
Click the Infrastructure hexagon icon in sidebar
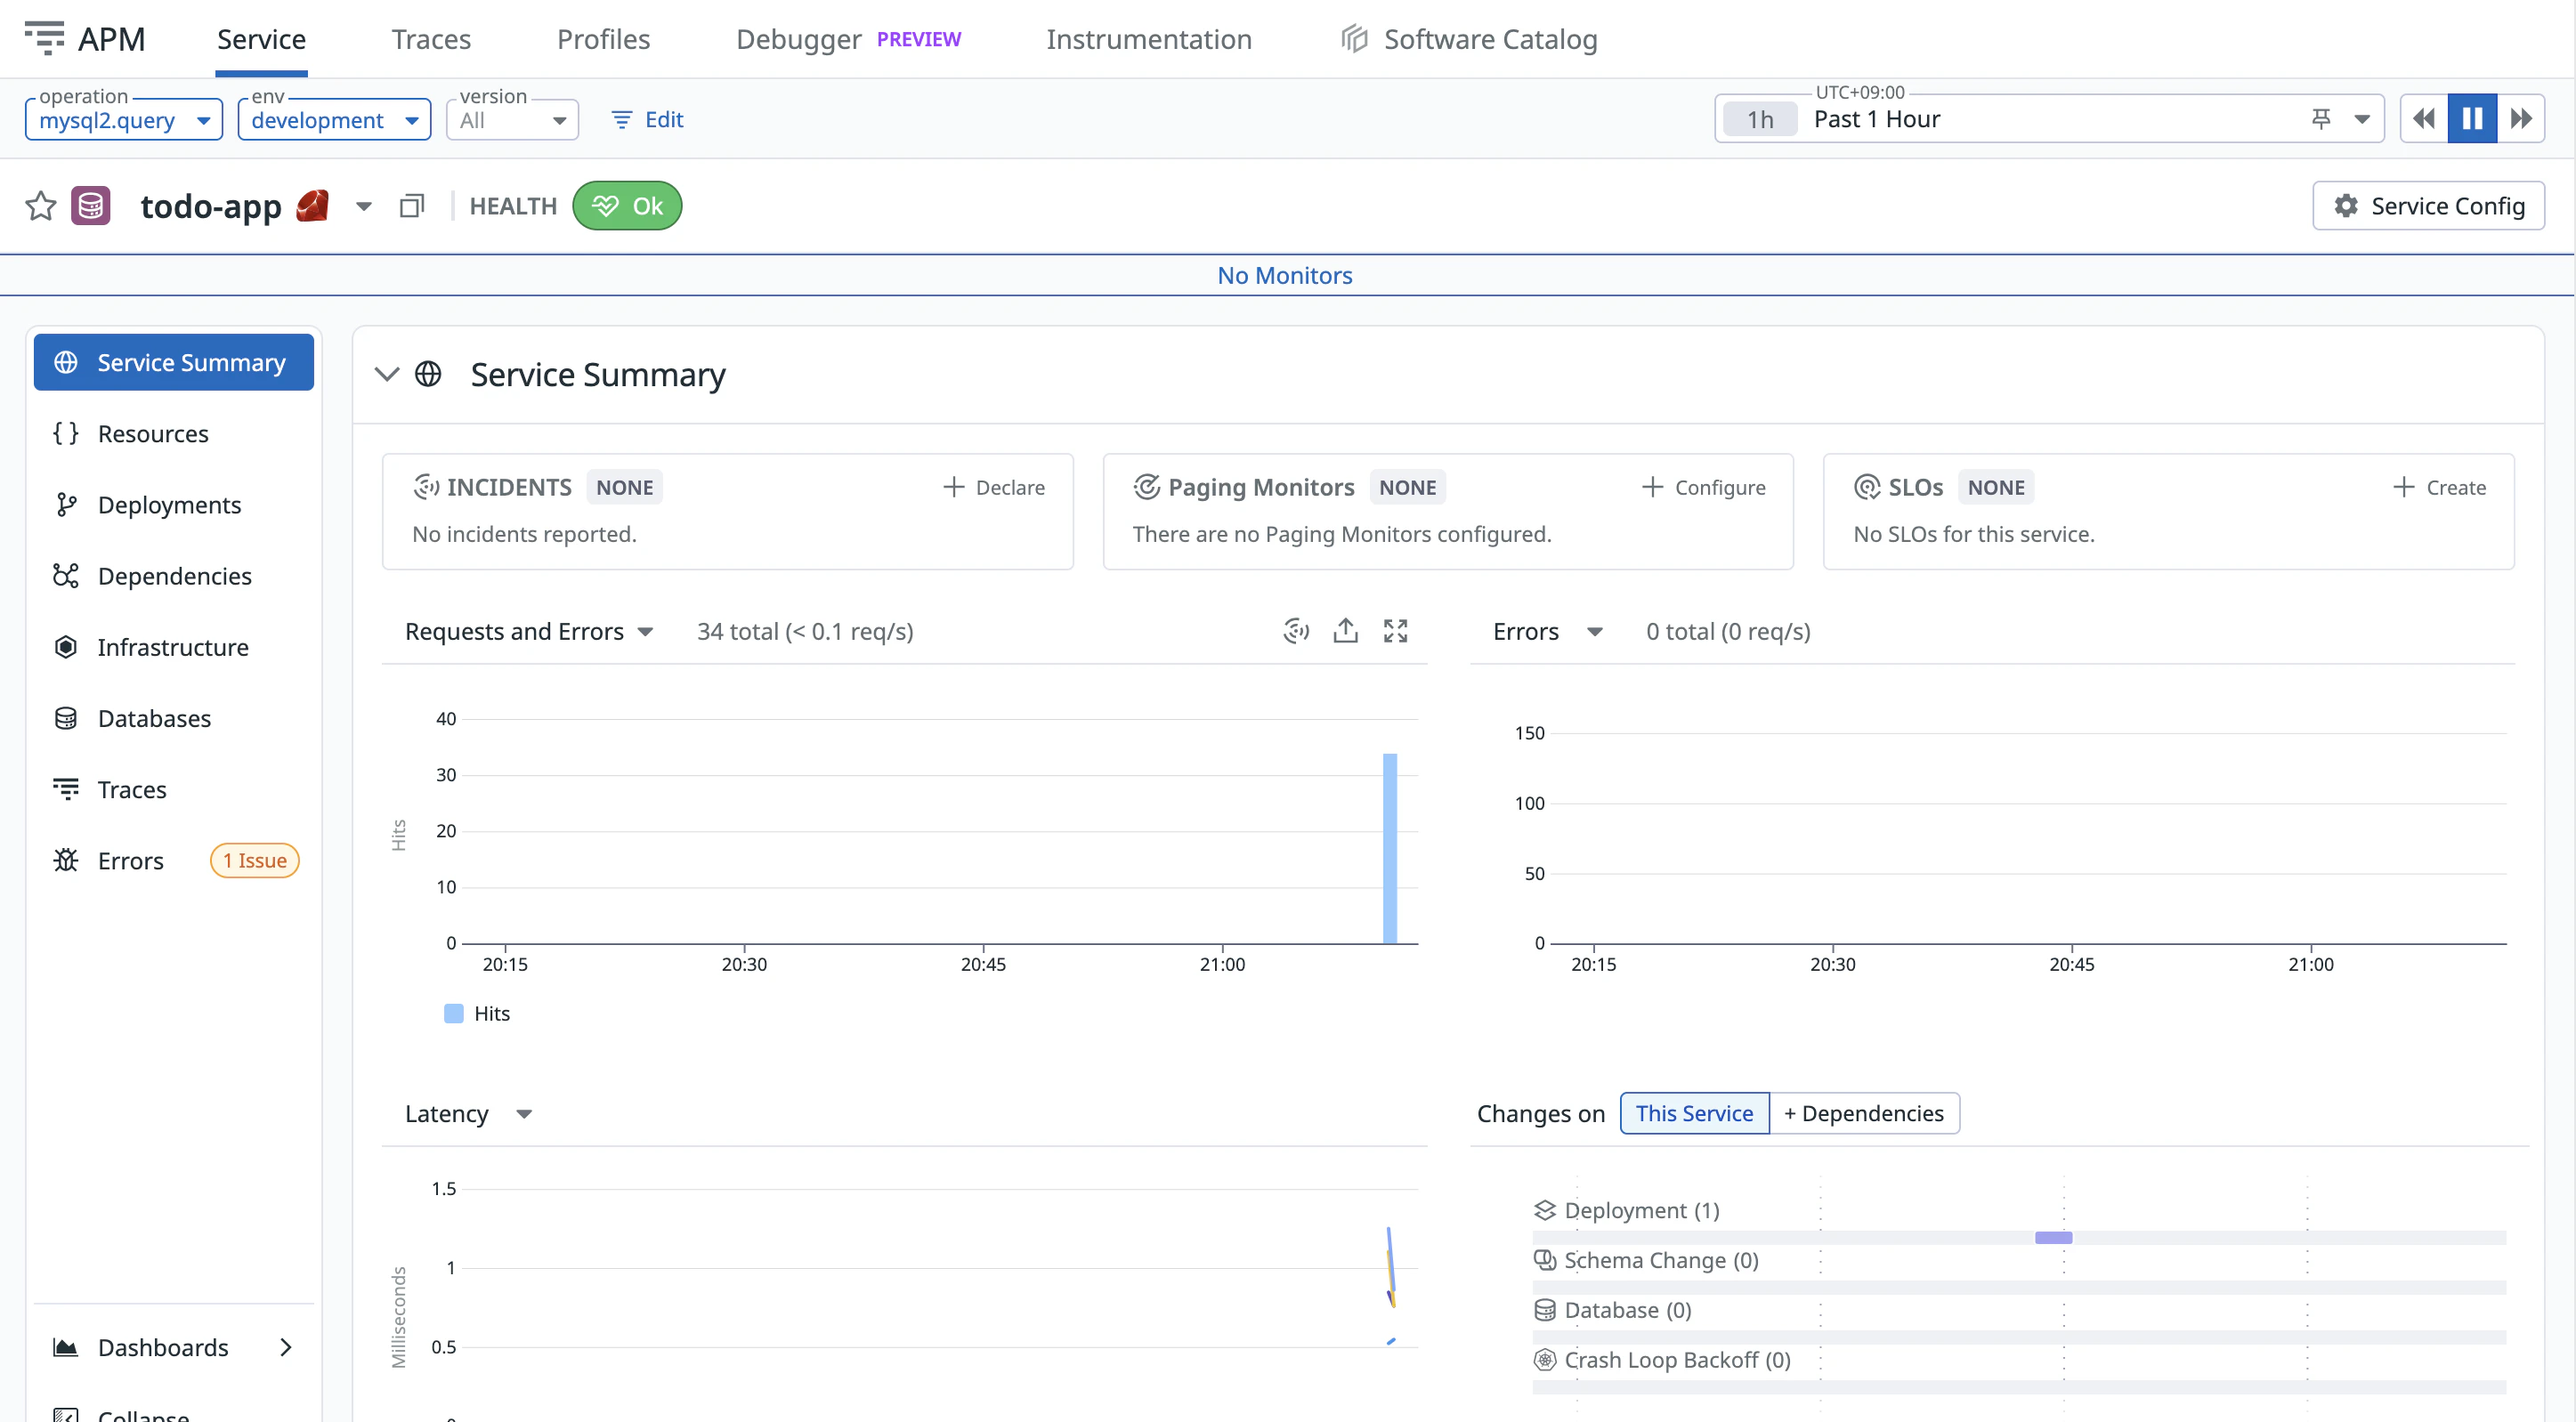66,647
